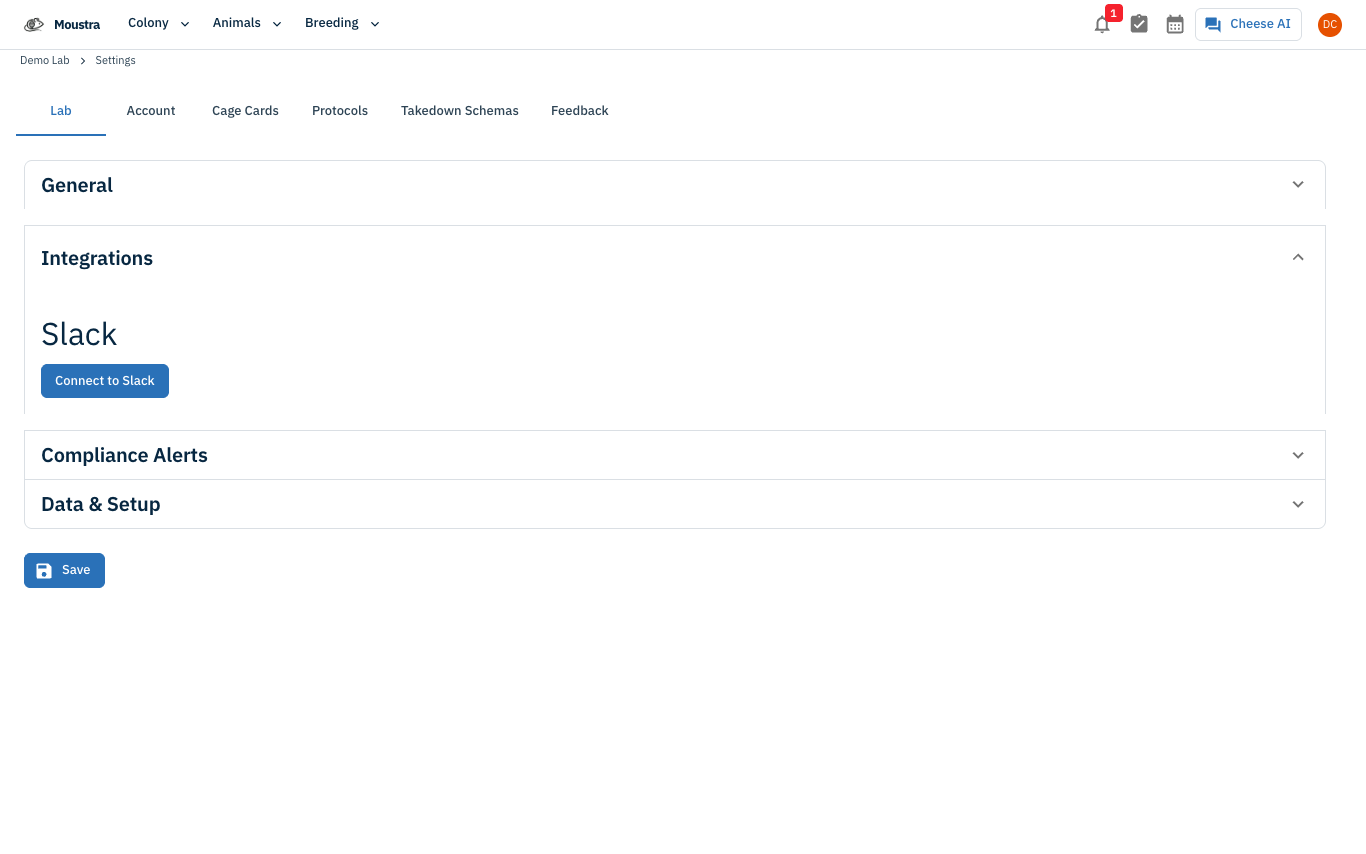1366x854 pixels.
Task: Open the Cheese AI chat button
Action: tap(1248, 24)
